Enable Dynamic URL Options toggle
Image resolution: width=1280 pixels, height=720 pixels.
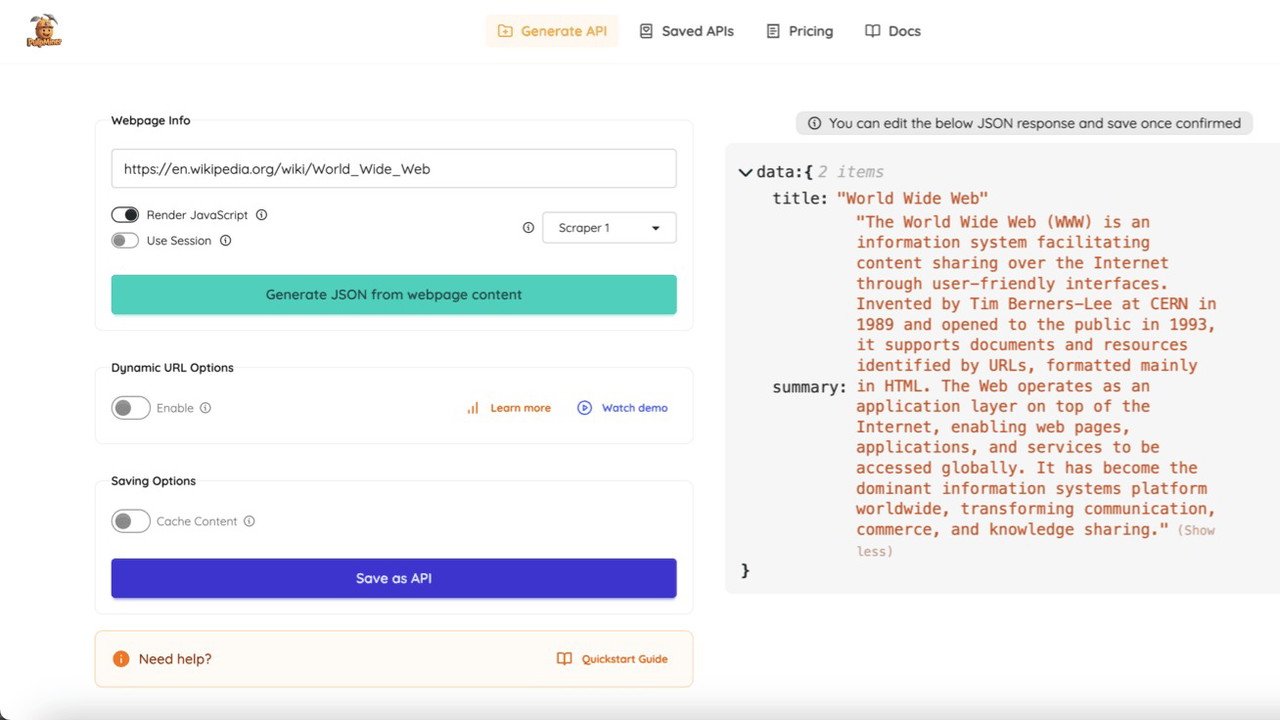coord(130,408)
